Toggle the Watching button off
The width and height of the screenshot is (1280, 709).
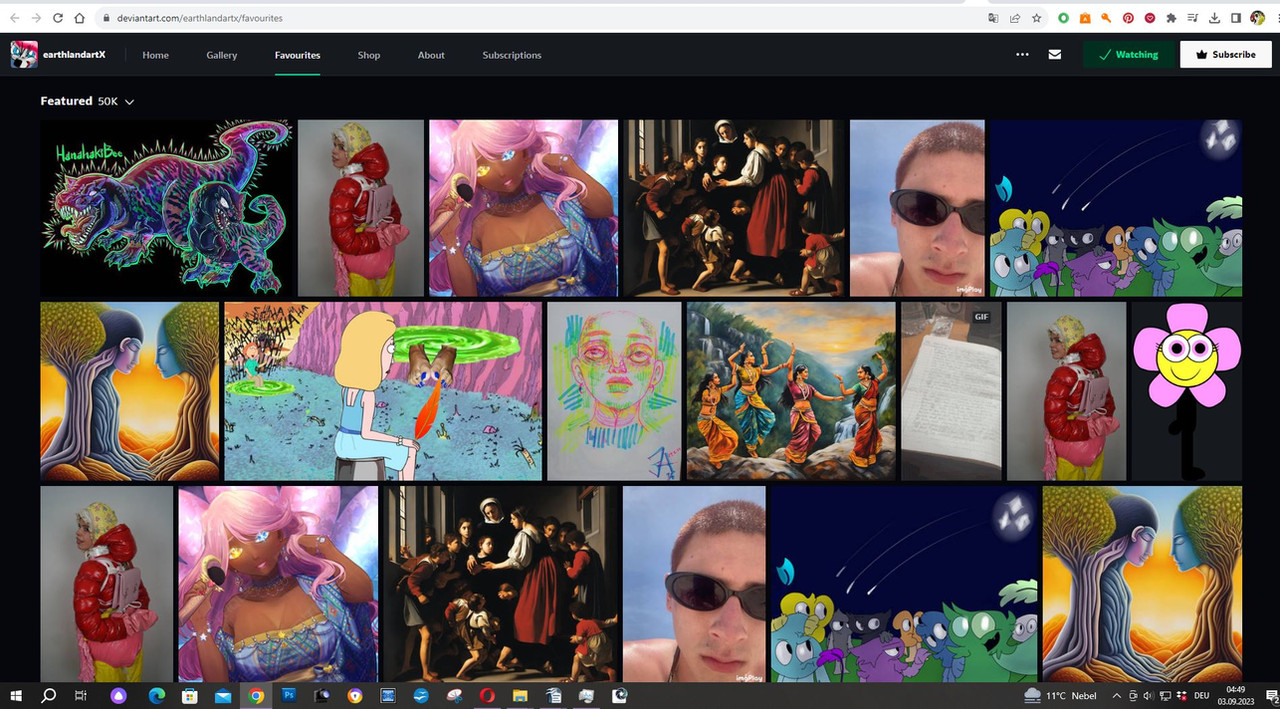point(1128,55)
